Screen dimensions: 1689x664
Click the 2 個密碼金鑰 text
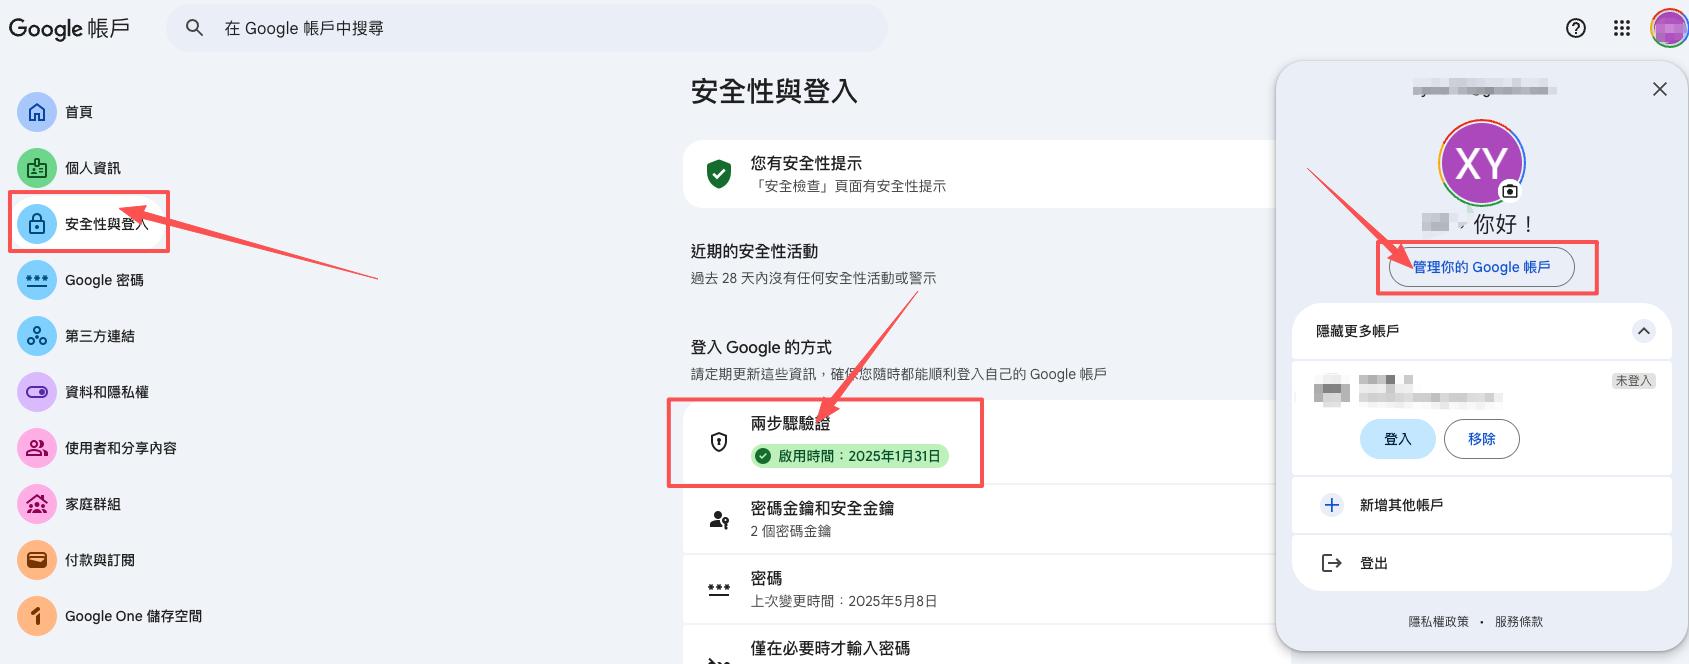tap(791, 531)
